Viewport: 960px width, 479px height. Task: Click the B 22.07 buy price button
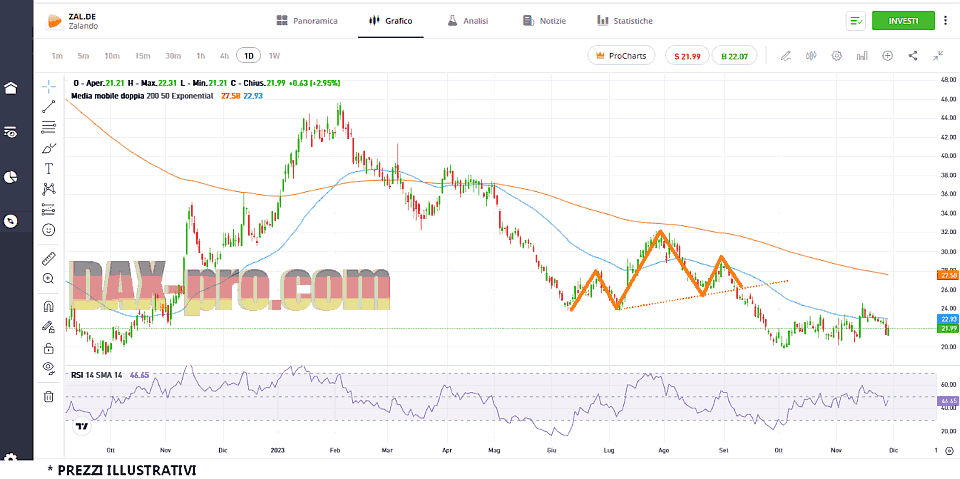coord(734,56)
